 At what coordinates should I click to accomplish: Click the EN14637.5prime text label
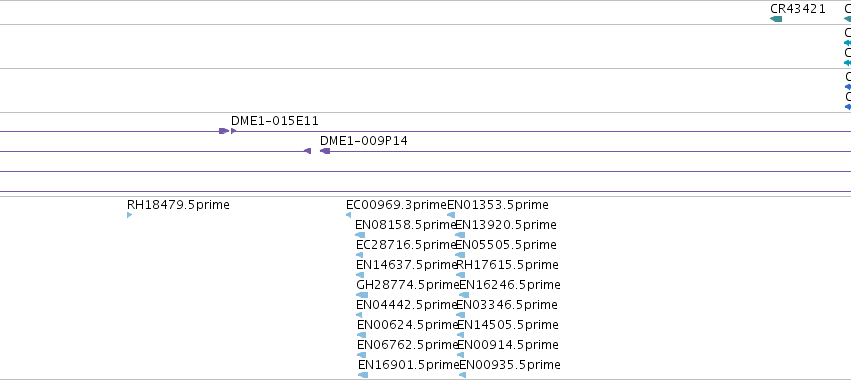point(407,265)
